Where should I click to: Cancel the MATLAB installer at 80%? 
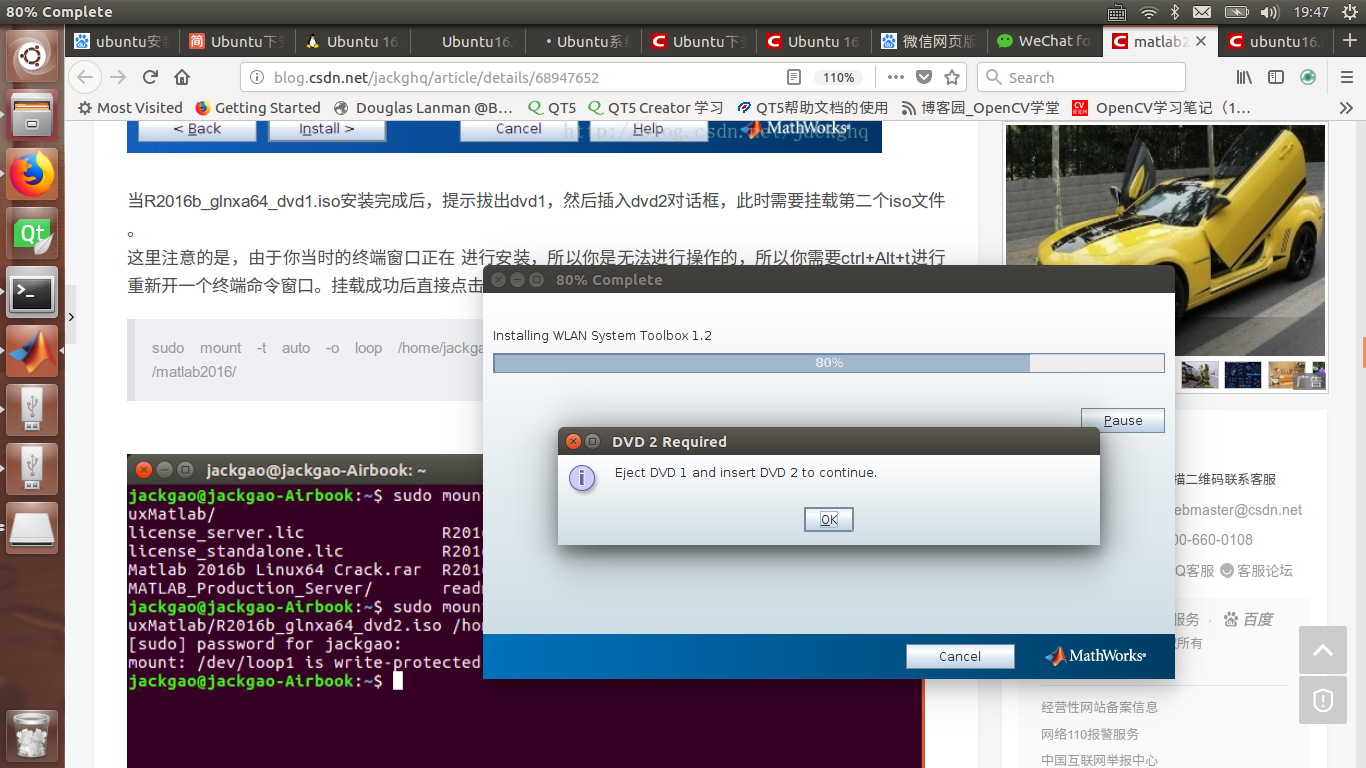click(x=960, y=656)
